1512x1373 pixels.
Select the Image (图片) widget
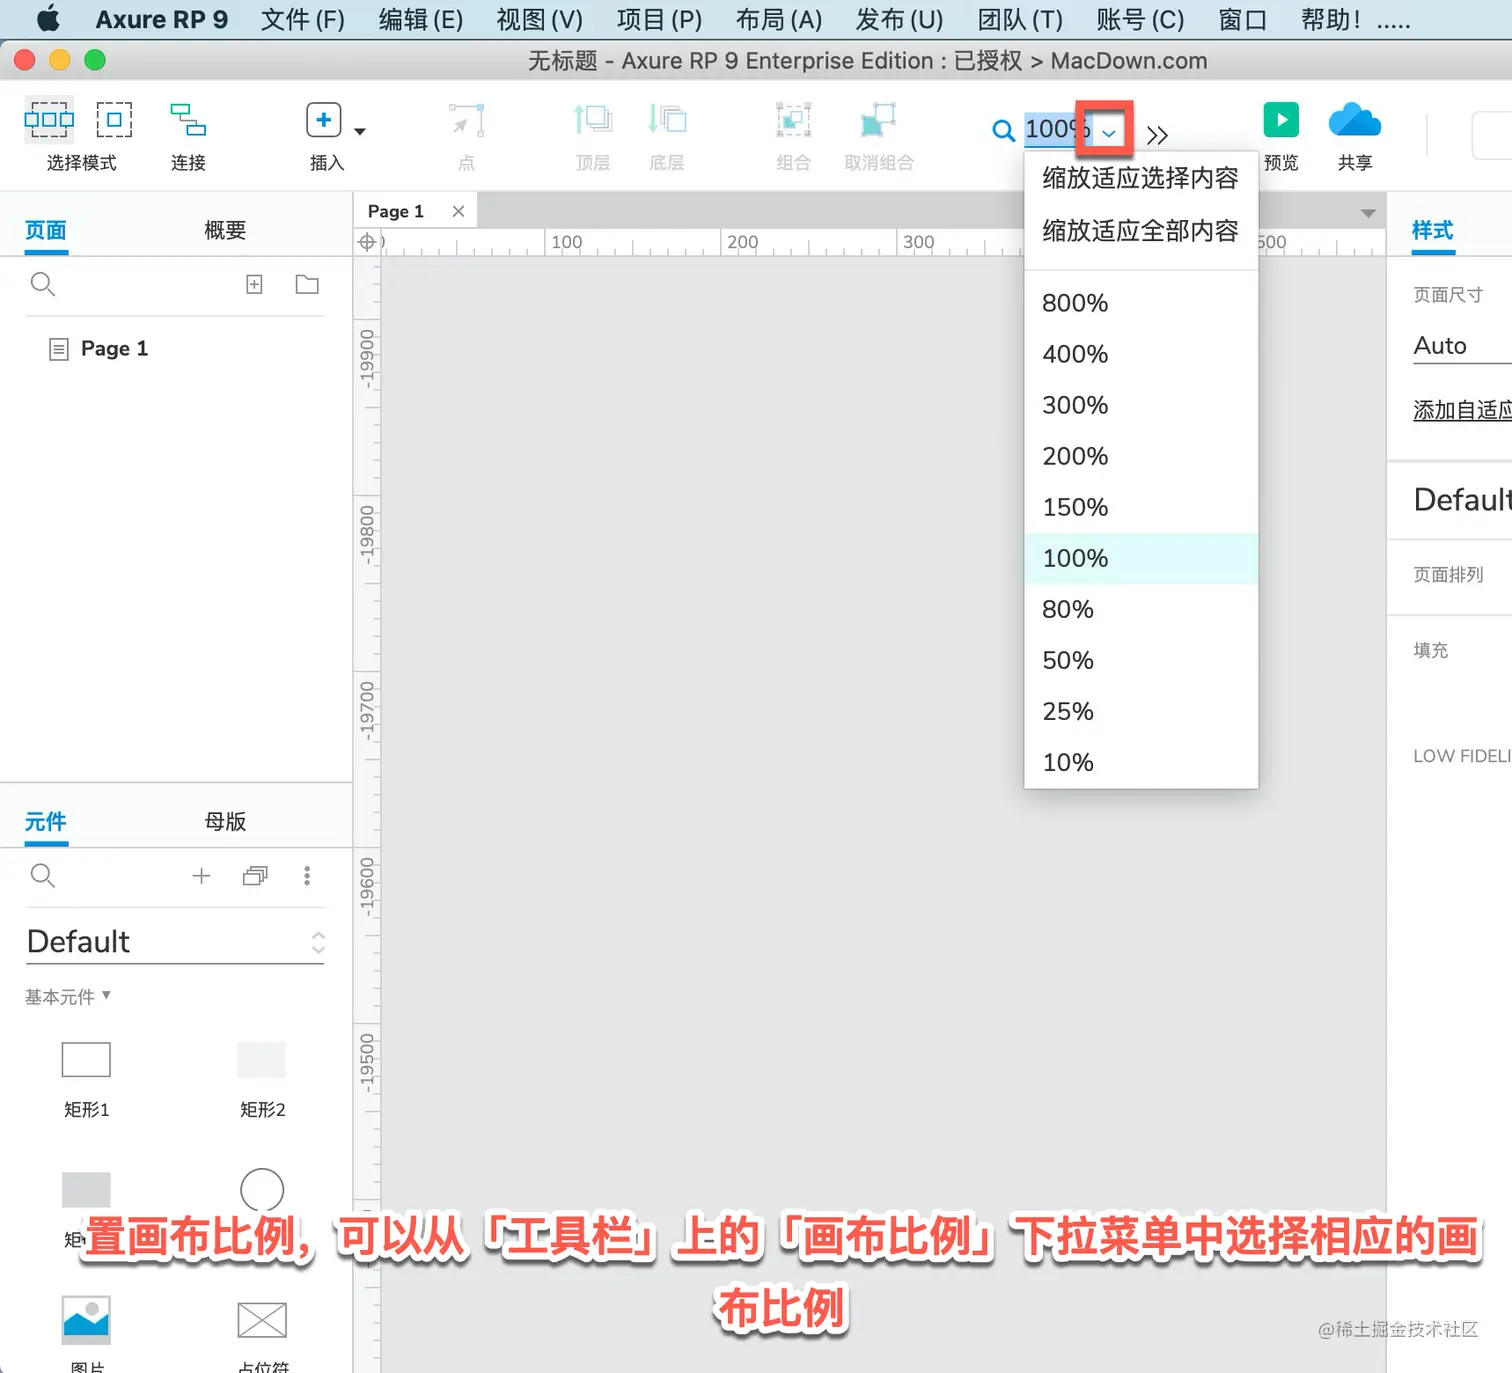(x=86, y=1320)
